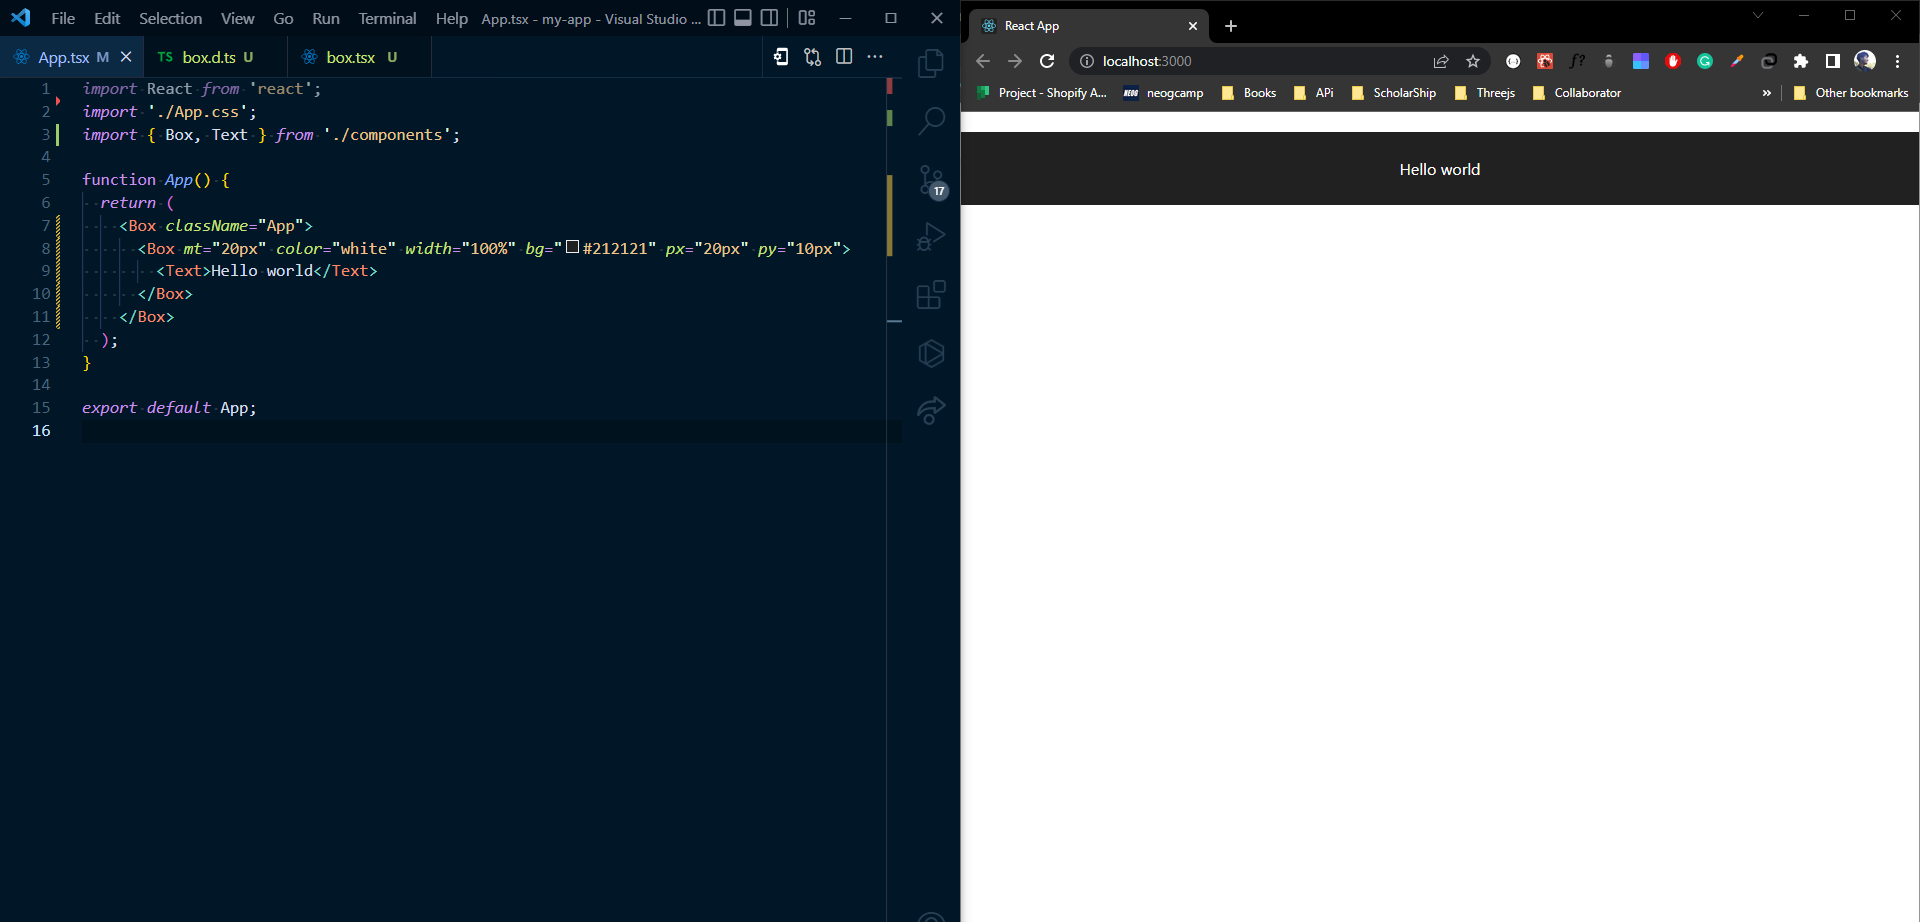Open the ScholarShip bookmark folder

[x=1393, y=93]
